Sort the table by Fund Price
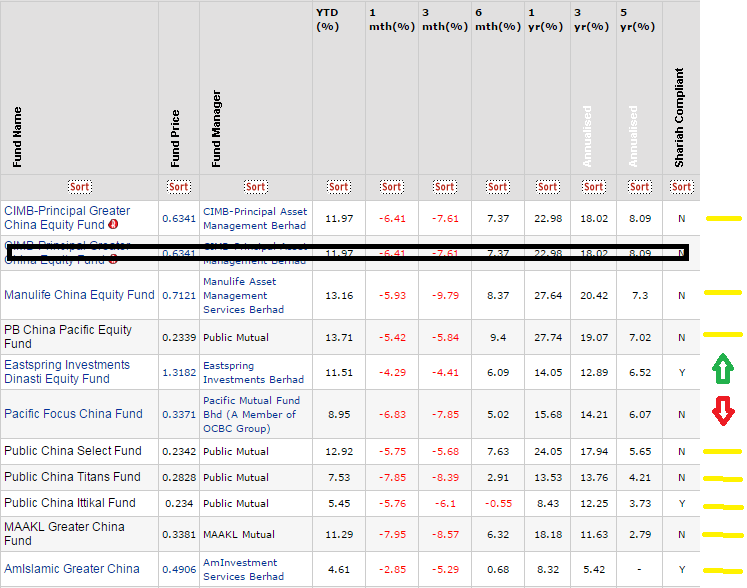Viewport: 747px width, 588px height. (179, 187)
